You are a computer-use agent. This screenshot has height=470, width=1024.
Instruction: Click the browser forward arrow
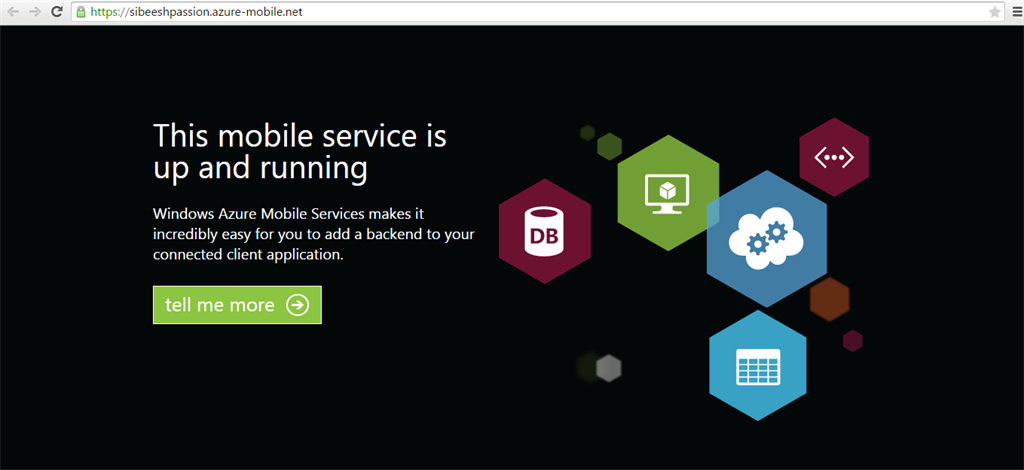click(x=35, y=12)
